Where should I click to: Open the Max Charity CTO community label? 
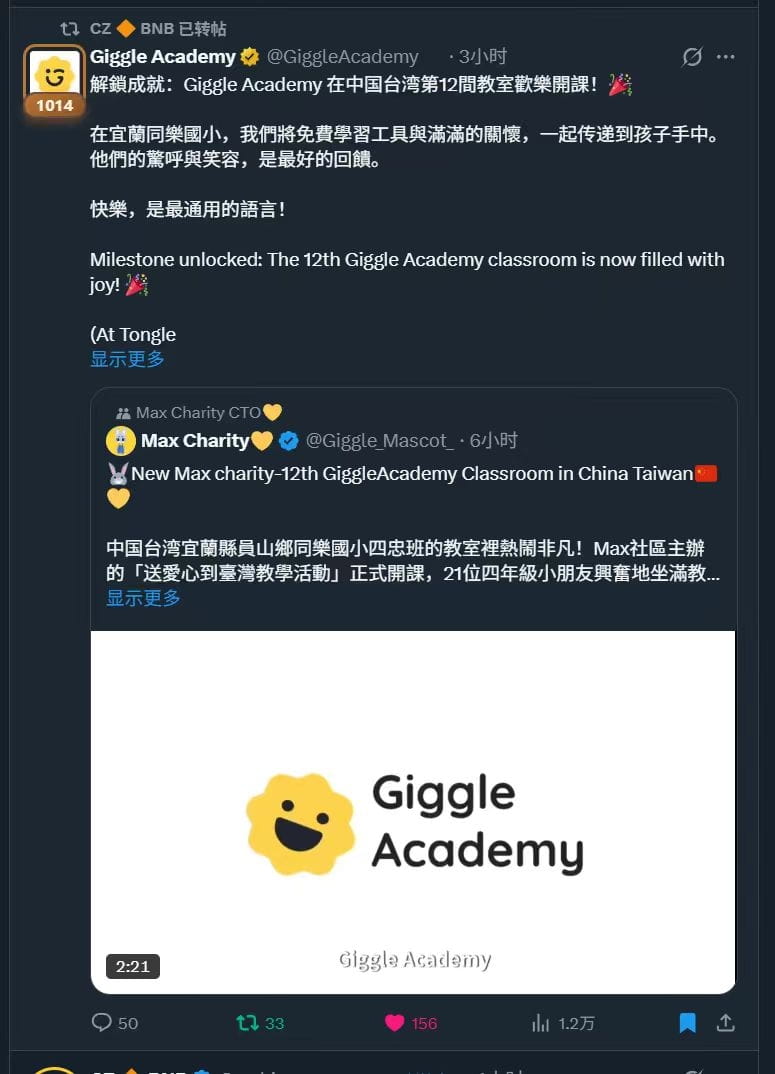(x=199, y=412)
